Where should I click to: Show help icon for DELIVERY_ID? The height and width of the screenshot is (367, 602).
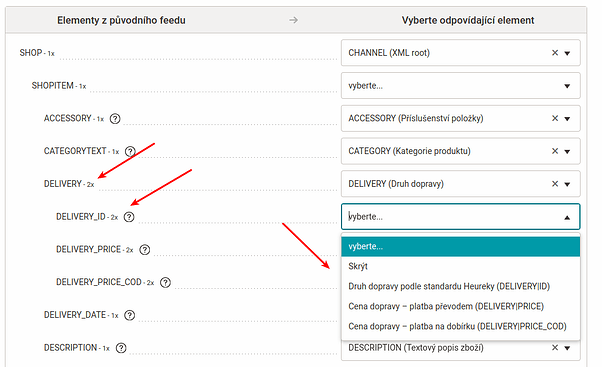(x=129, y=217)
